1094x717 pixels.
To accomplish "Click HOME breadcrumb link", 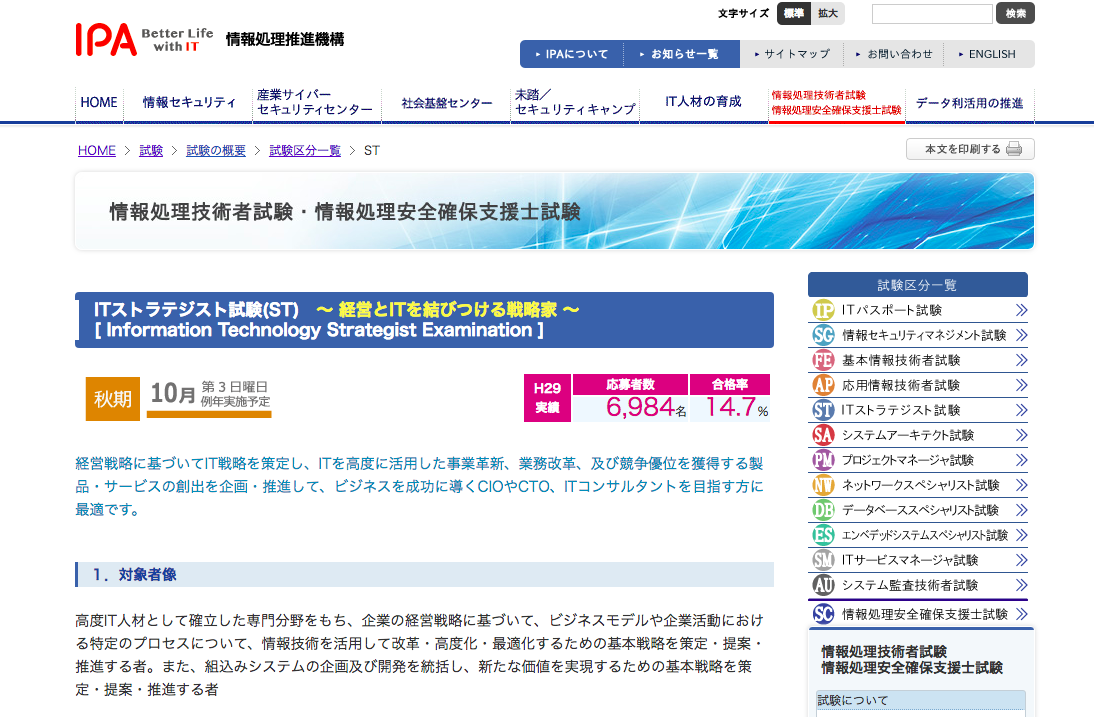I will click(97, 151).
